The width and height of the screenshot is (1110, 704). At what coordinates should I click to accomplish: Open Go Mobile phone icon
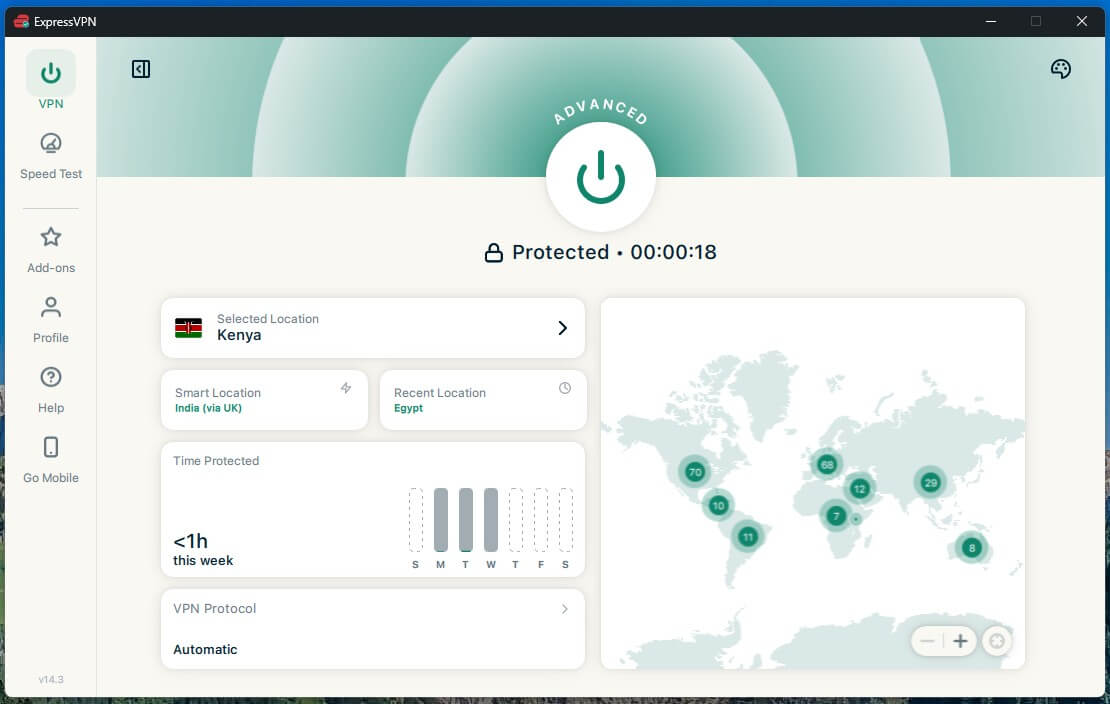point(51,447)
